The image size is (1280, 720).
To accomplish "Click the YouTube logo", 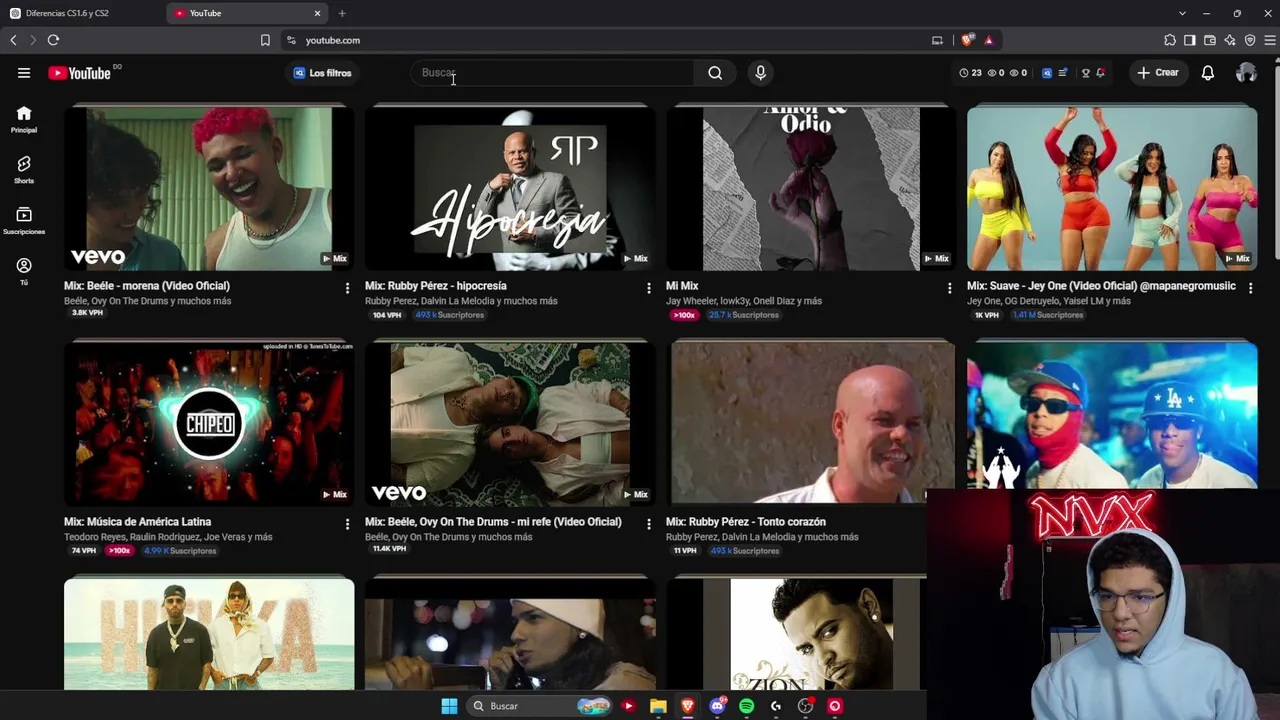I will (x=79, y=73).
